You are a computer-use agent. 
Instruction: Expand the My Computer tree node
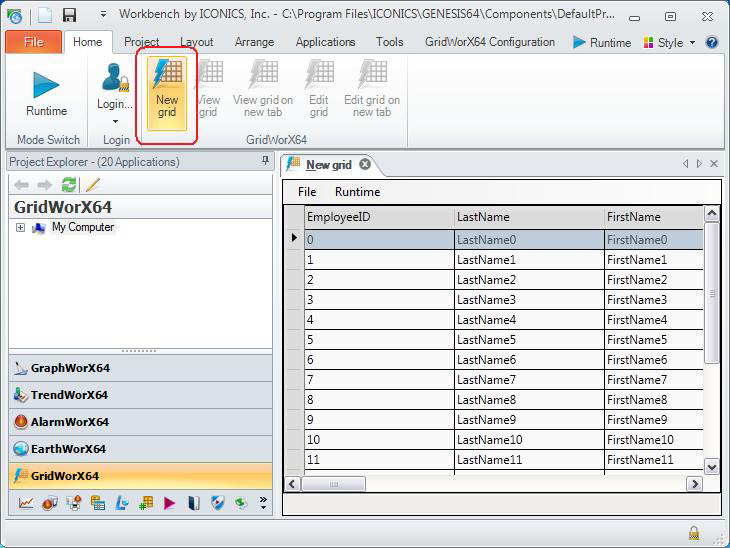[20, 228]
